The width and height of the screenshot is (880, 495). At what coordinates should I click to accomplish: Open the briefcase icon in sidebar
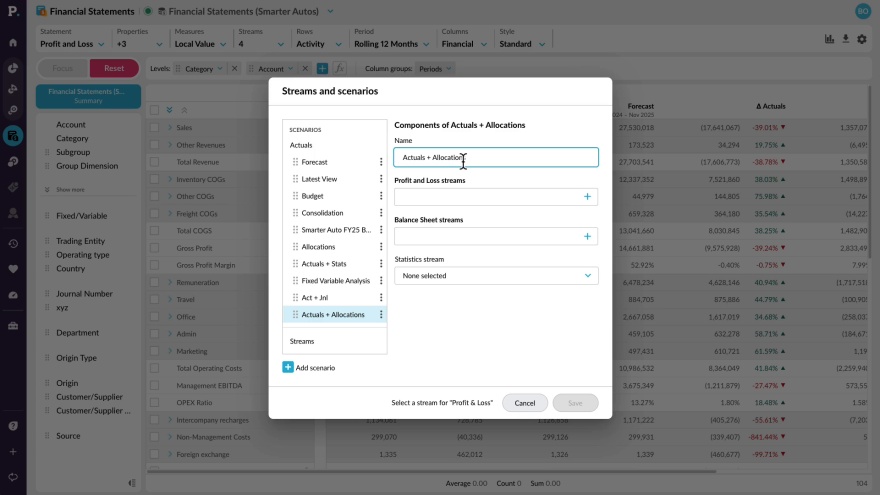click(13, 326)
